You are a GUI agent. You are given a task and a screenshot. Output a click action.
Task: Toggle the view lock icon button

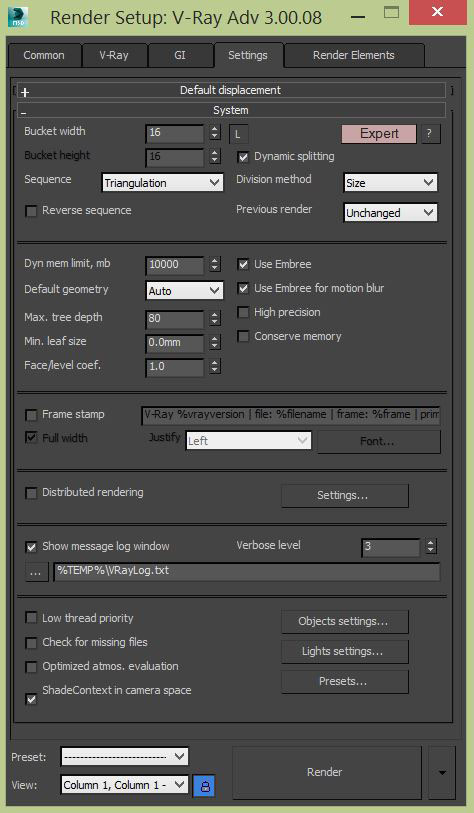click(205, 786)
